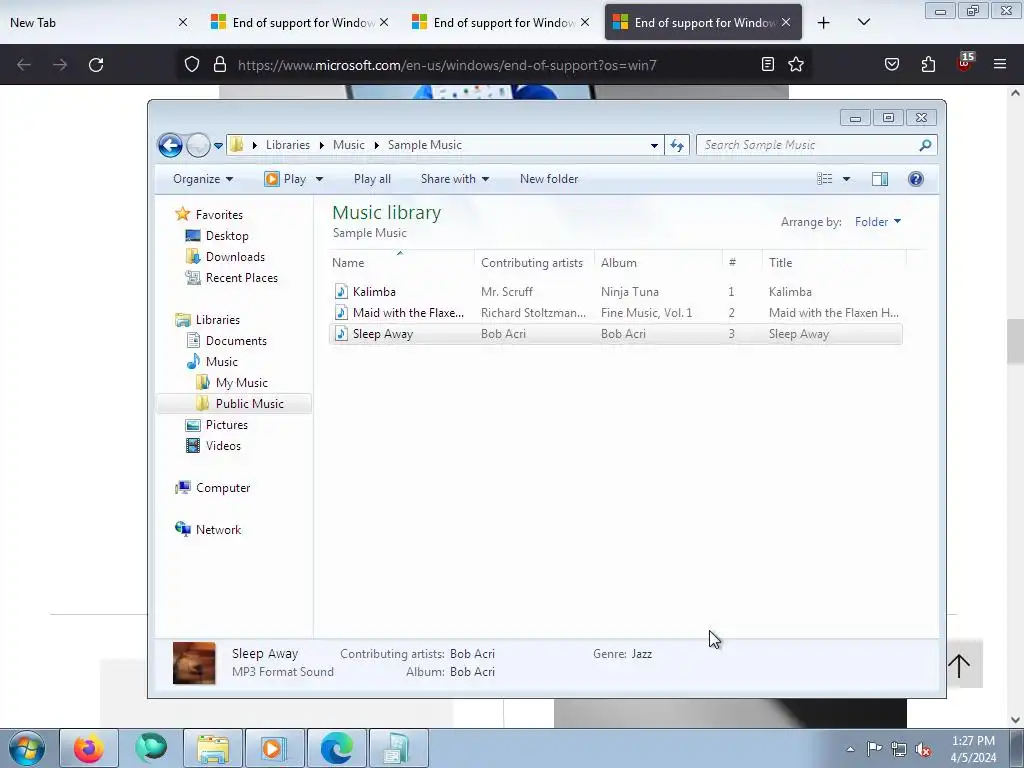This screenshot has height=768, width=1024.
Task: Sort by Title column header
Action: coord(833,263)
